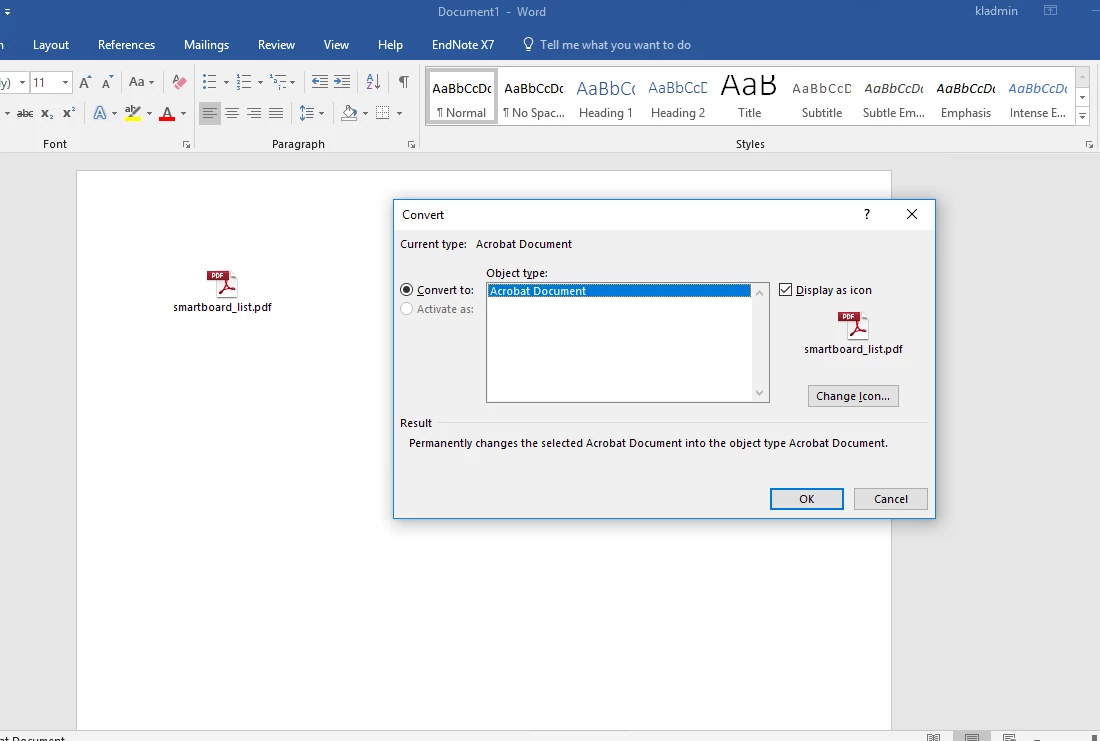Cancel the Convert dialog
The width and height of the screenshot is (1100, 741).
coord(891,499)
